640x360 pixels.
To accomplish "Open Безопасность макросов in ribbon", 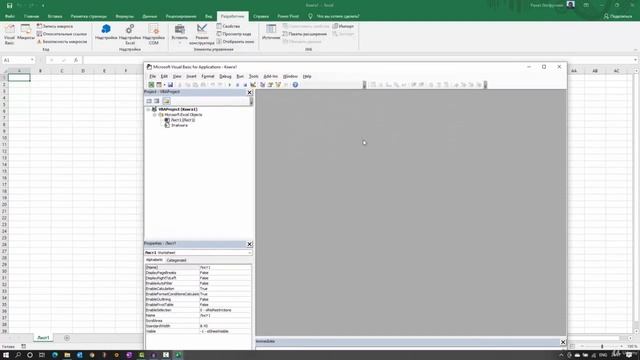I will (62, 42).
